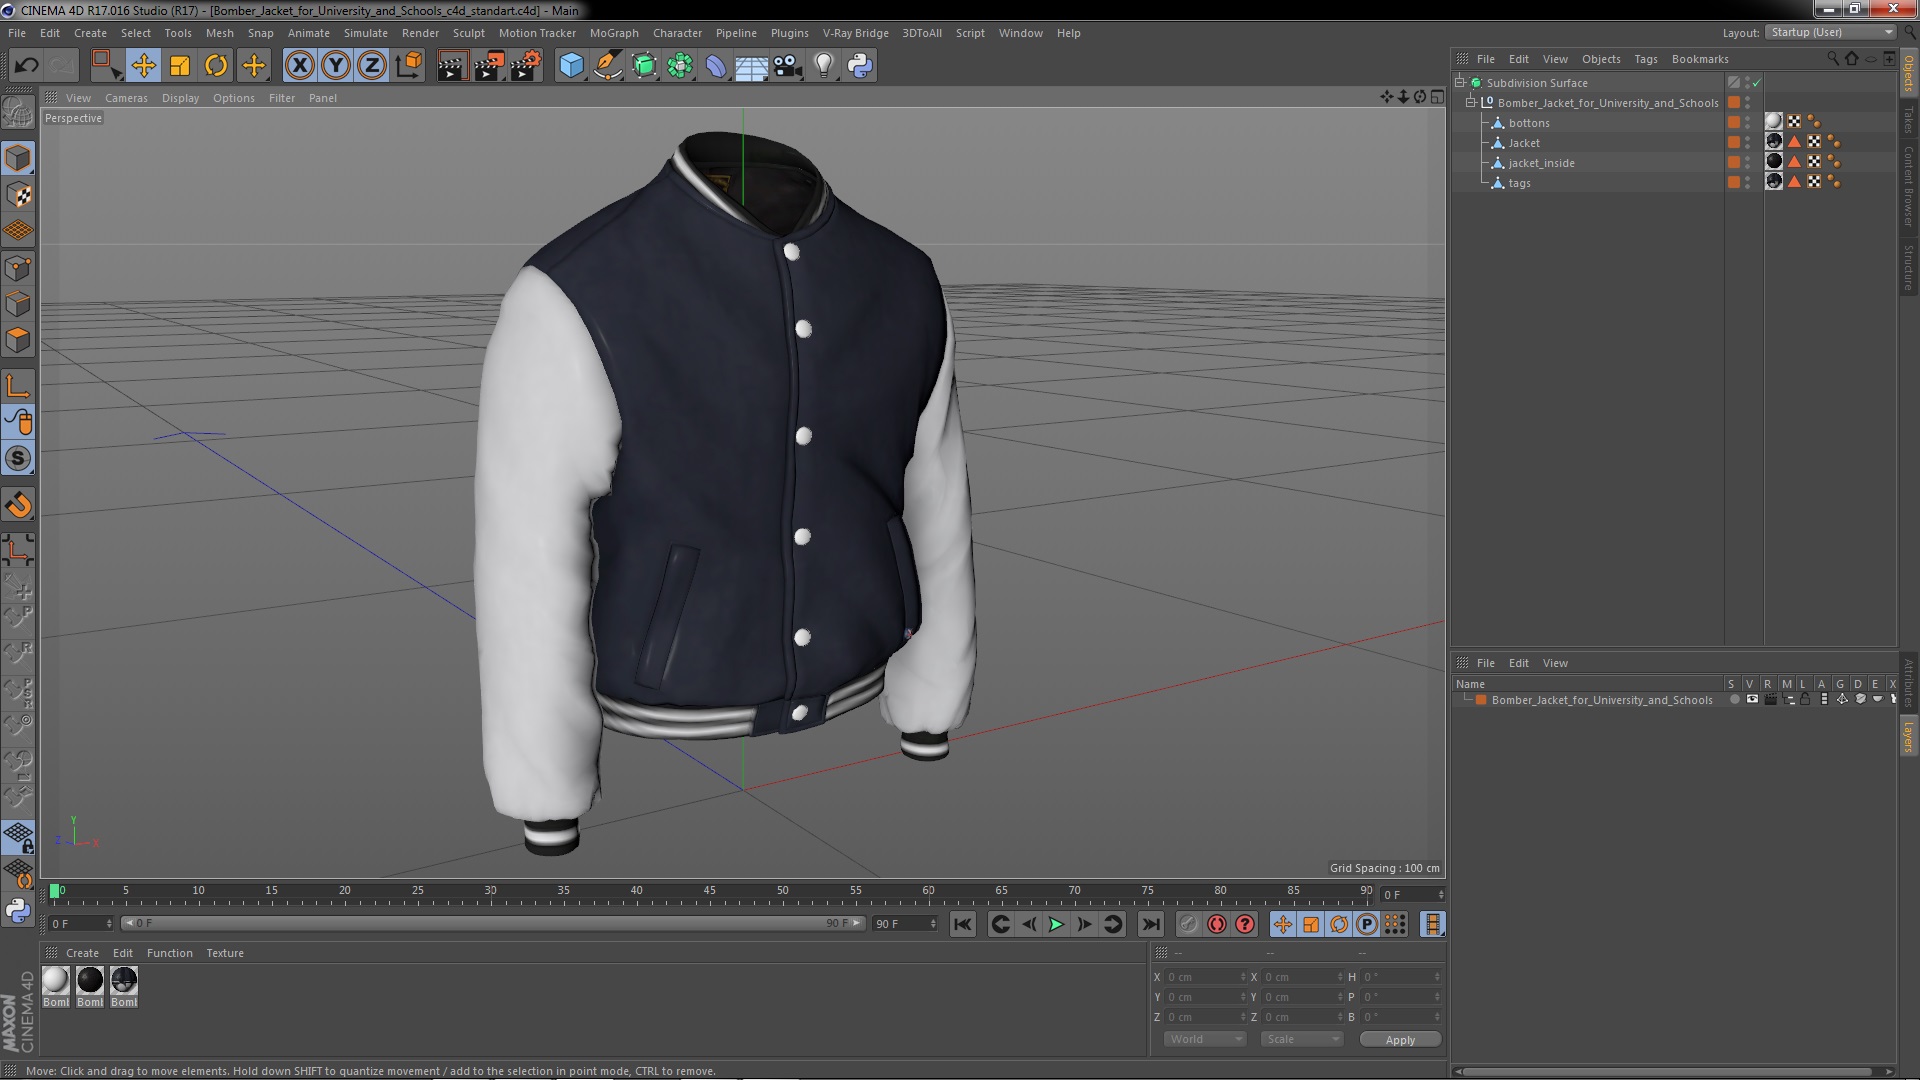Add a Cube primitive object

pyautogui.click(x=571, y=66)
